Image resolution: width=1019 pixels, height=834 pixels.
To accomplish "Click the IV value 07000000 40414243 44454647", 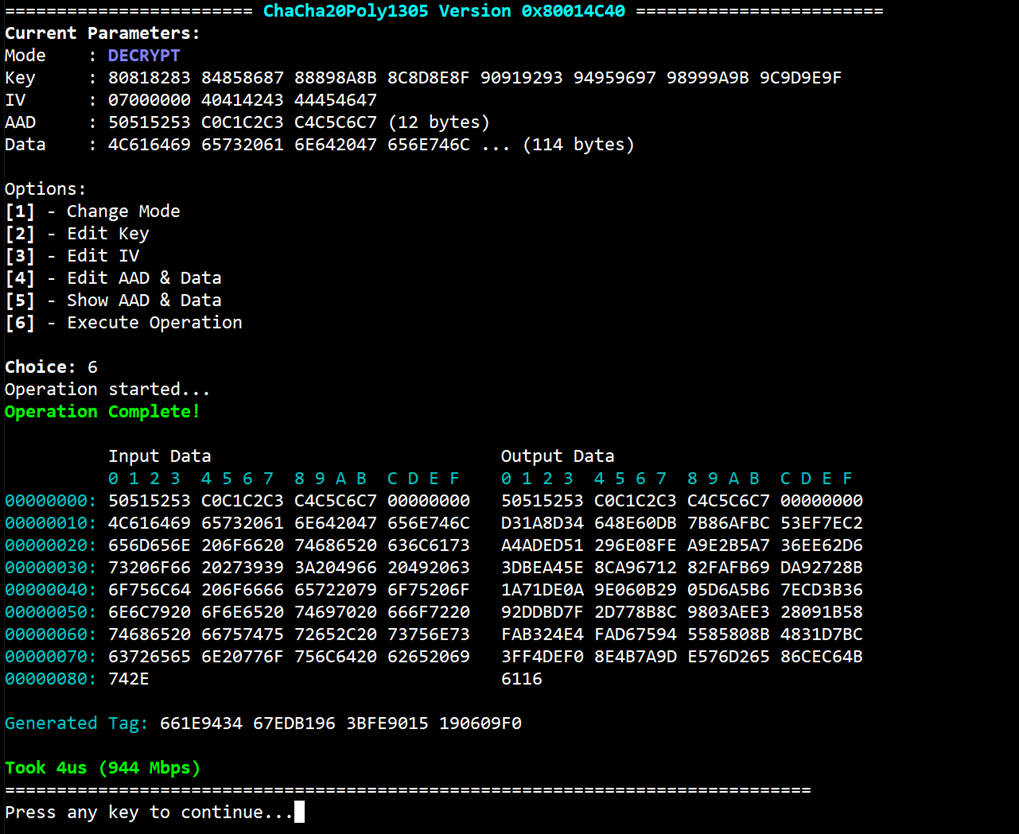I will [242, 100].
